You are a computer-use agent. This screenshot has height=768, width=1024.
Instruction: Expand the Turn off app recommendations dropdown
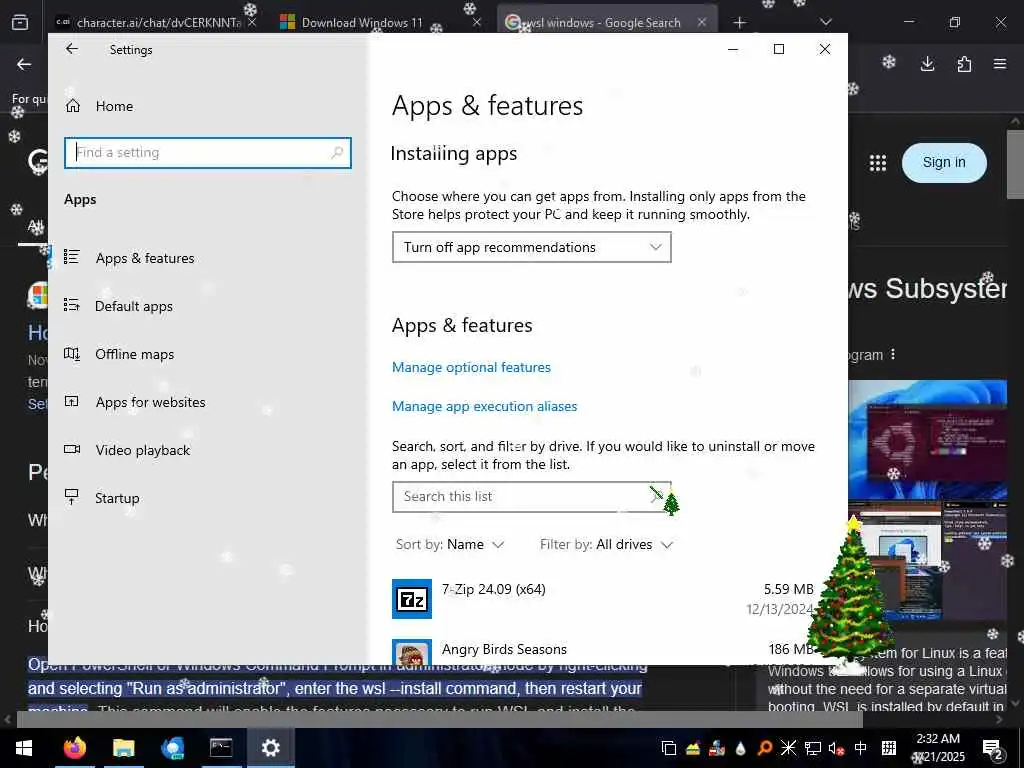pyautogui.click(x=532, y=247)
